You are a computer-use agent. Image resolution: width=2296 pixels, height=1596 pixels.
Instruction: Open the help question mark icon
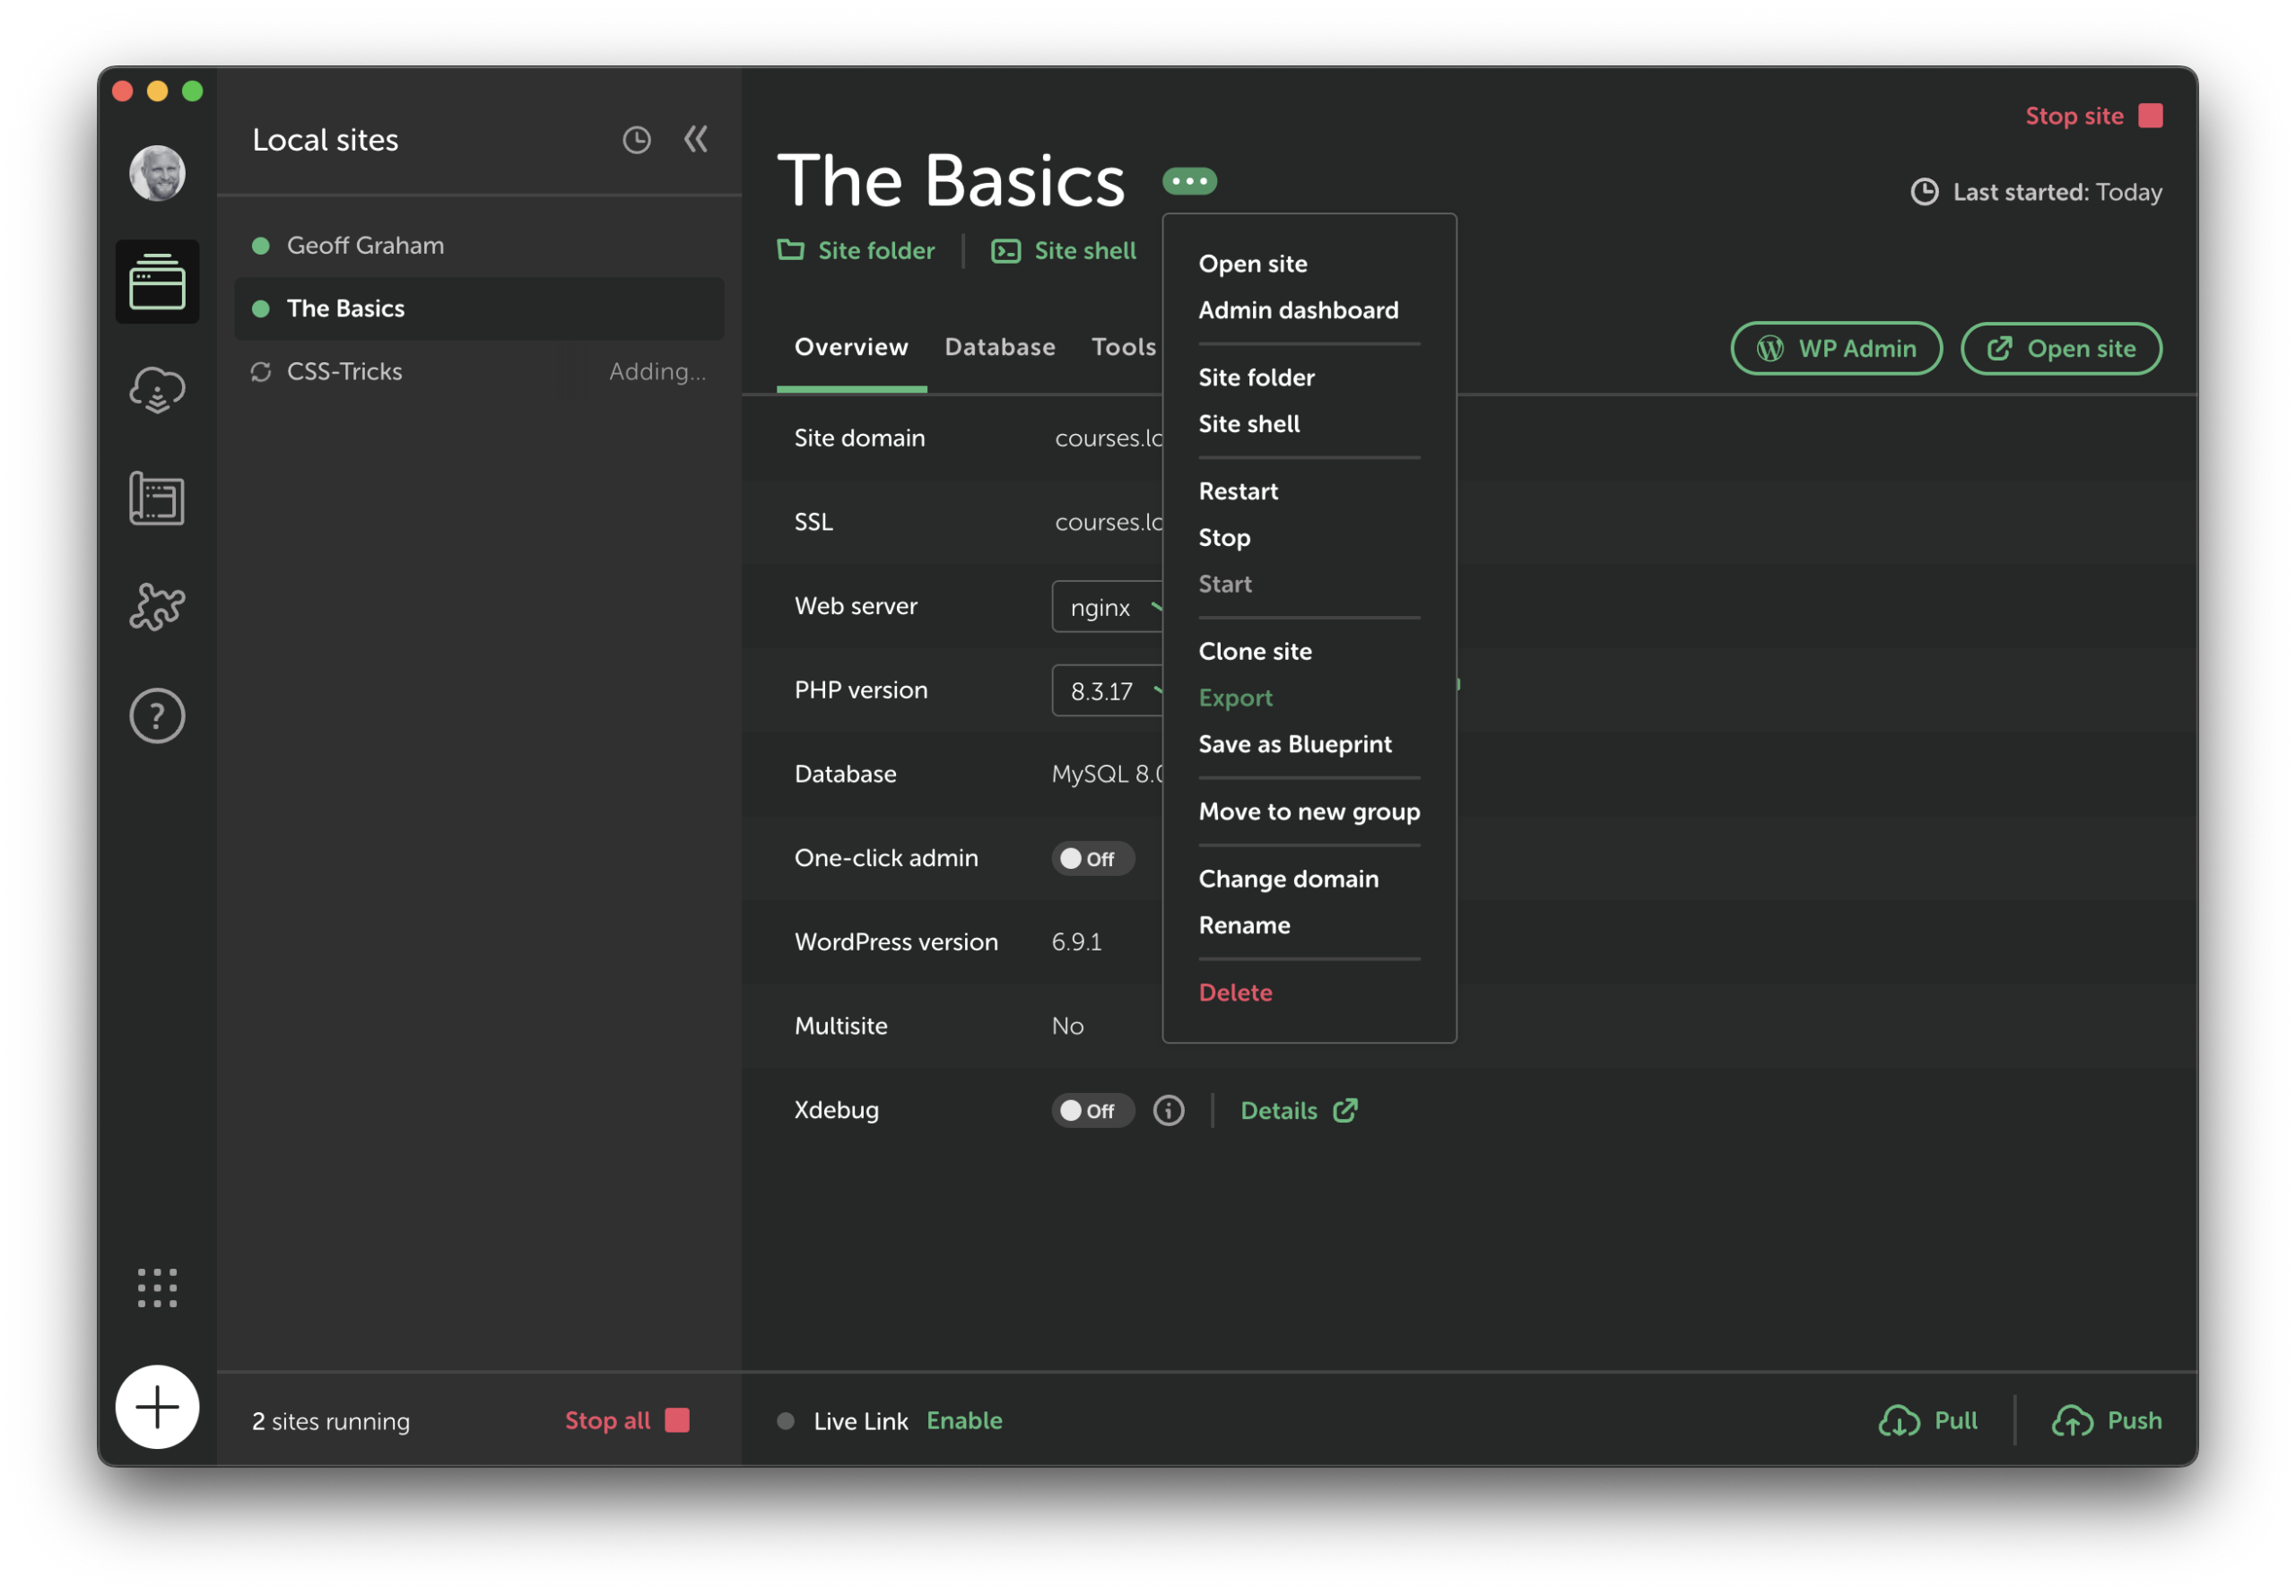157,715
